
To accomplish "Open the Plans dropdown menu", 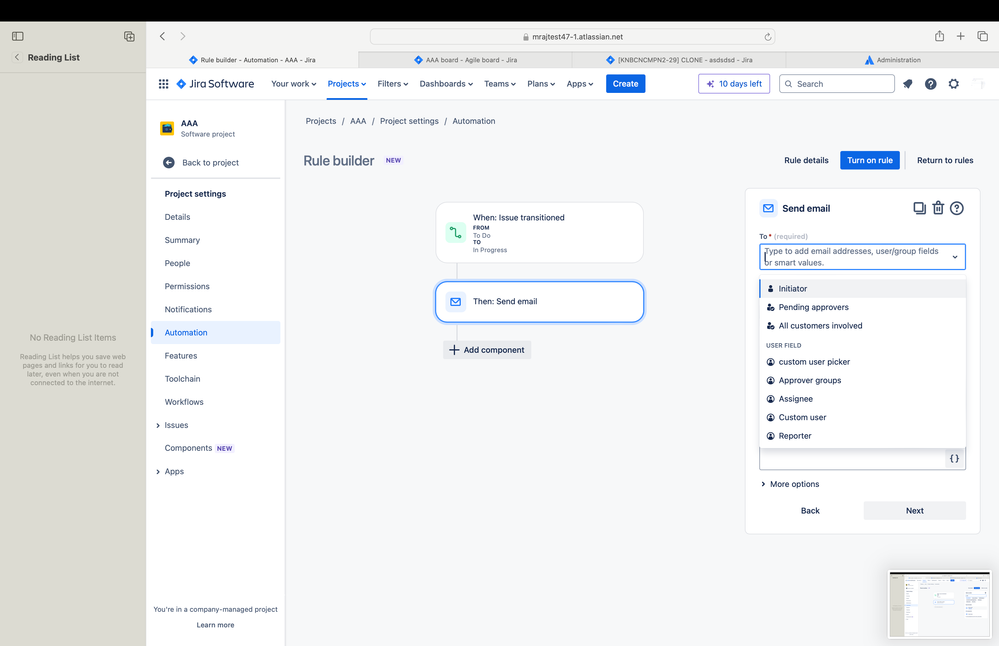I will point(541,84).
